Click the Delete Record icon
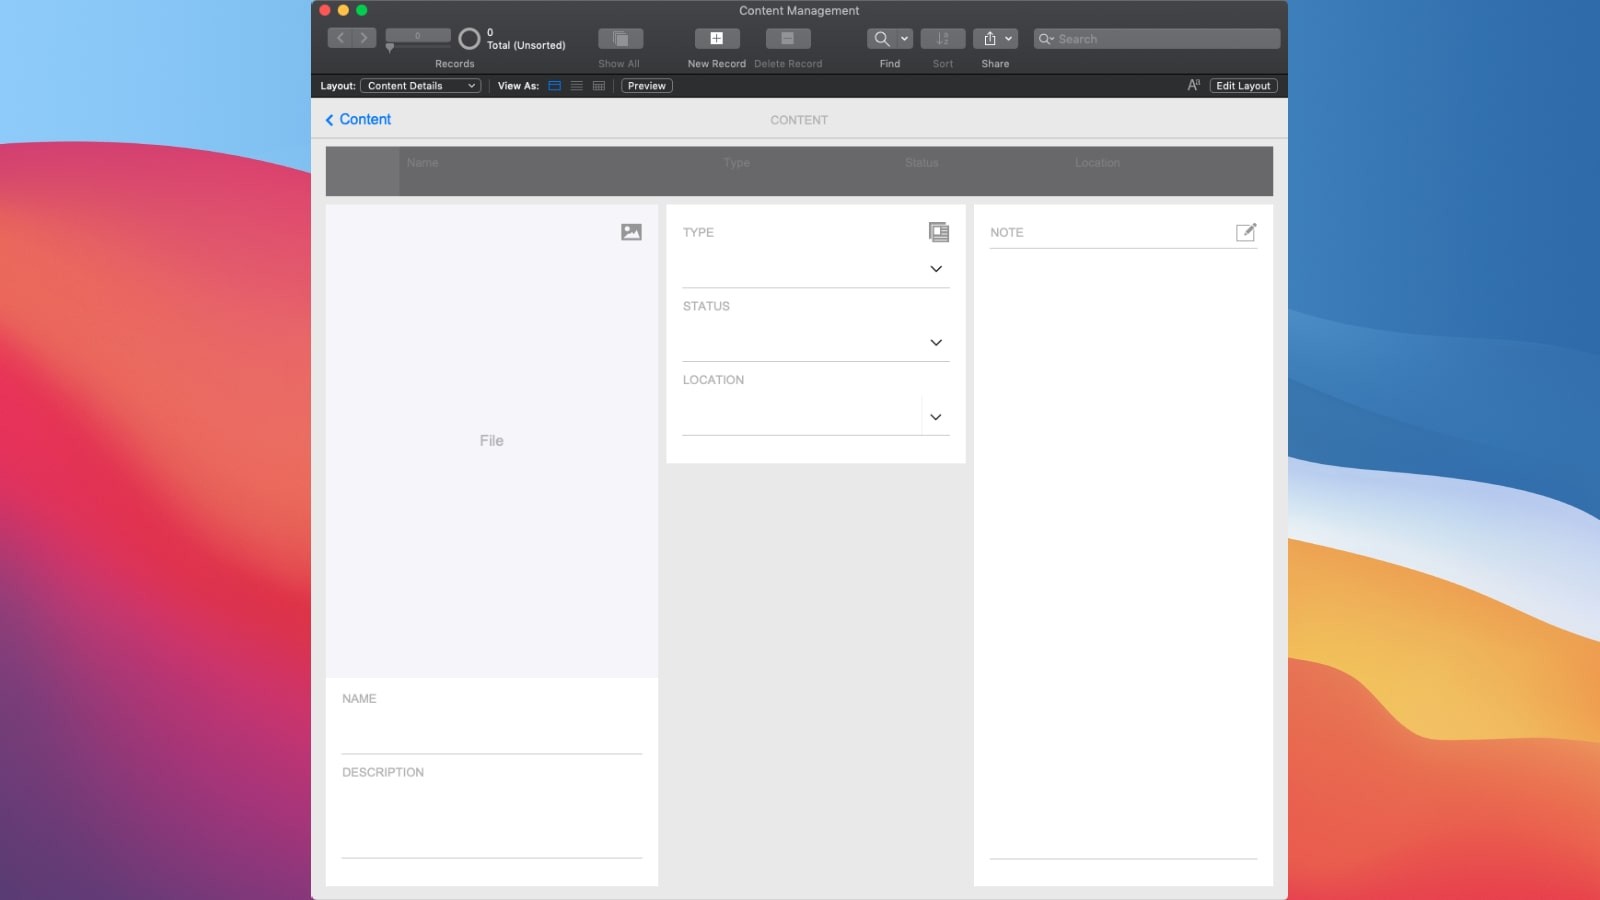Viewport: 1600px width, 900px height. point(787,39)
